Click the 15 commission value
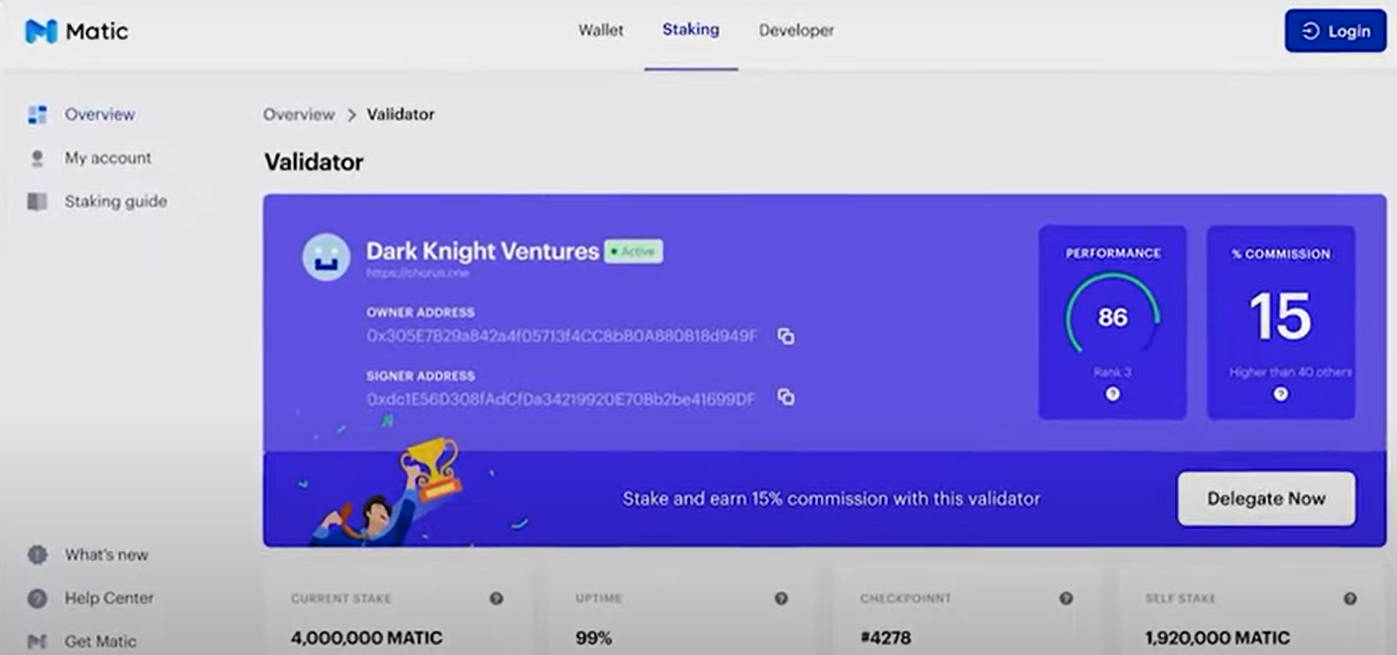The image size is (1397, 655). 1281,317
